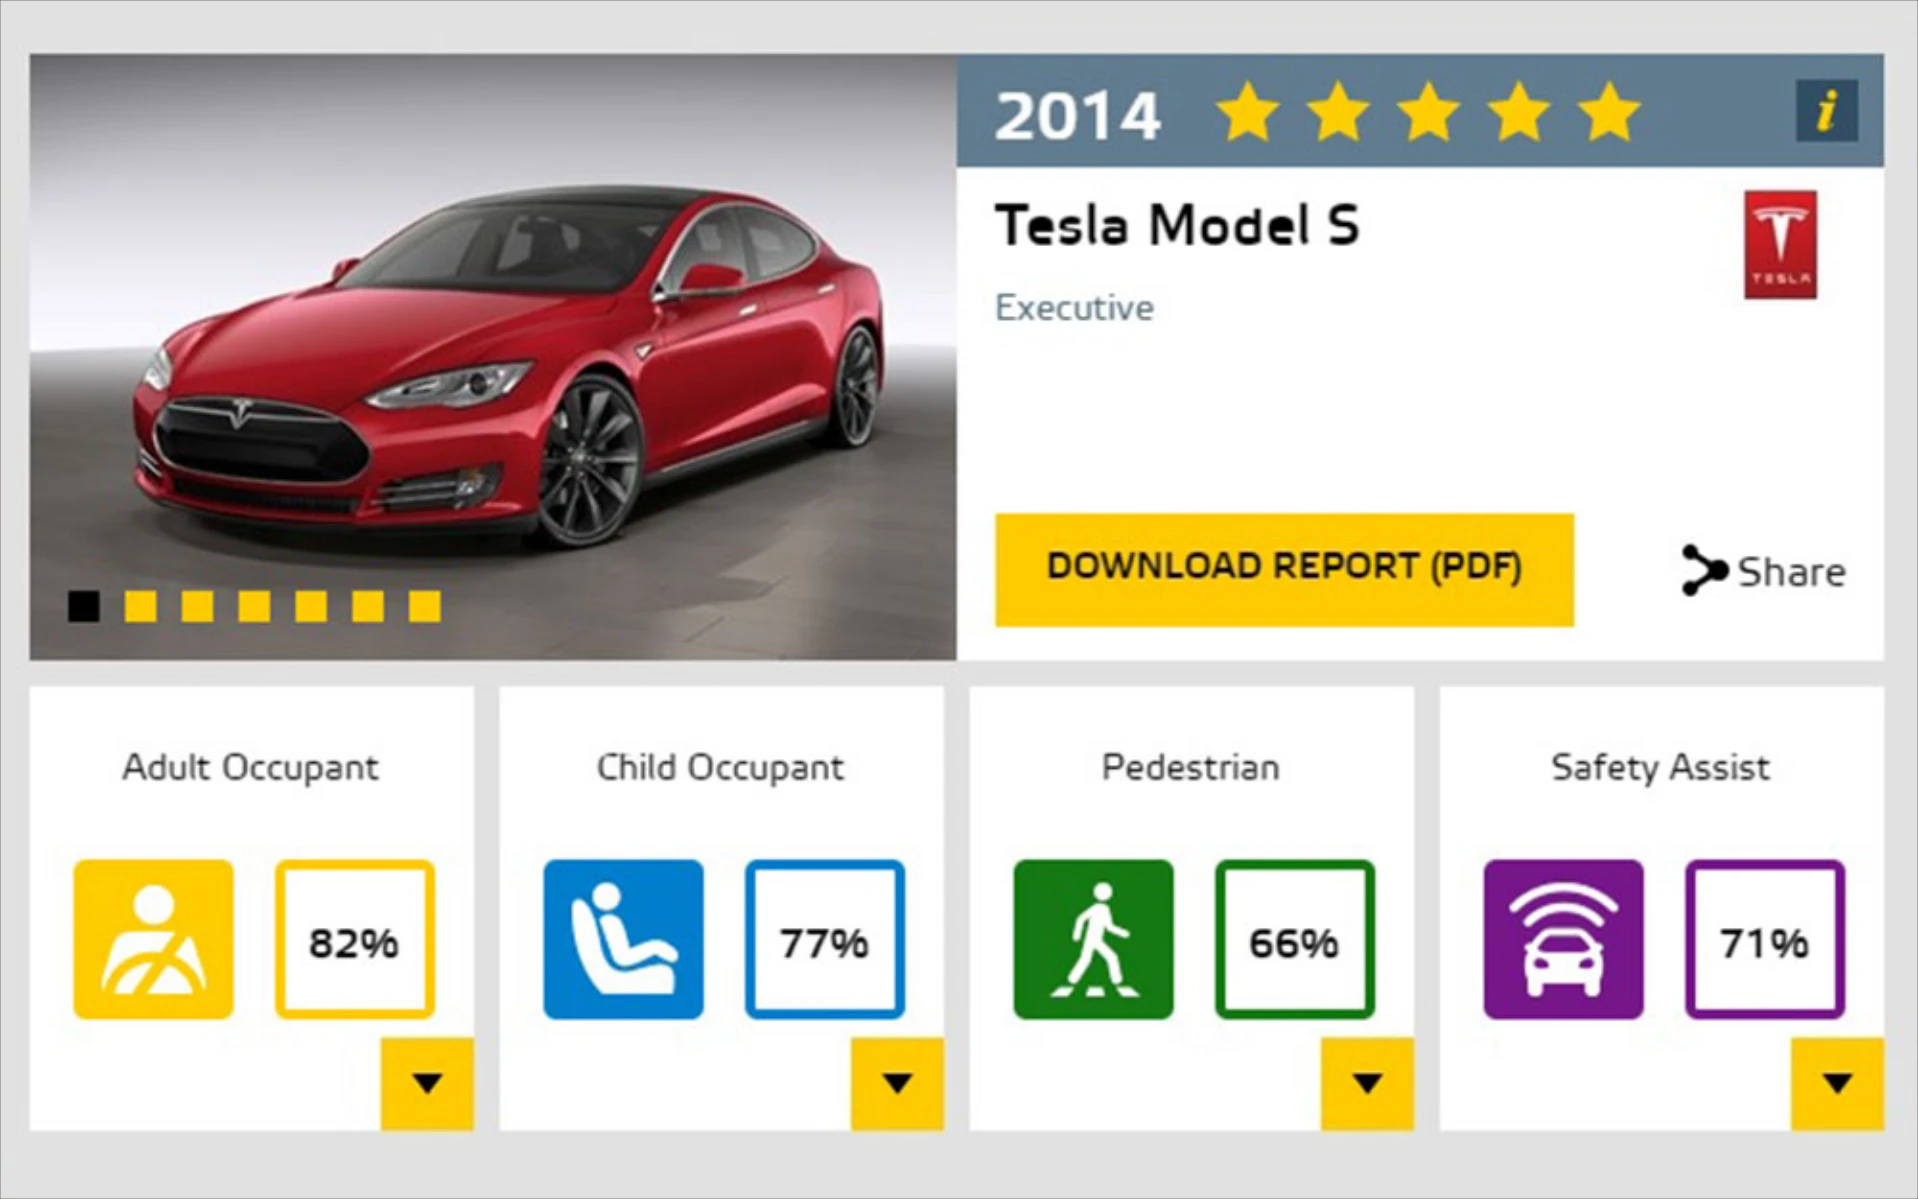The width and height of the screenshot is (1918, 1199).
Task: Expand the Safety Assist details arrow
Action: (1837, 1083)
